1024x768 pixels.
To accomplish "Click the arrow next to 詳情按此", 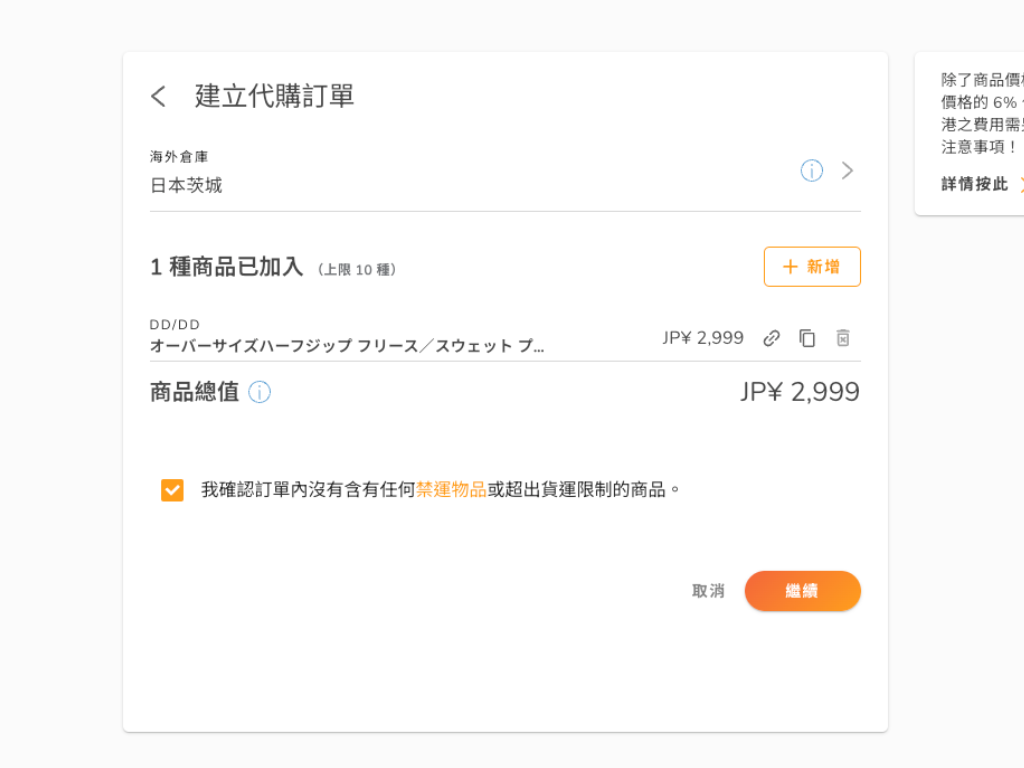I will pyautogui.click(x=1020, y=184).
